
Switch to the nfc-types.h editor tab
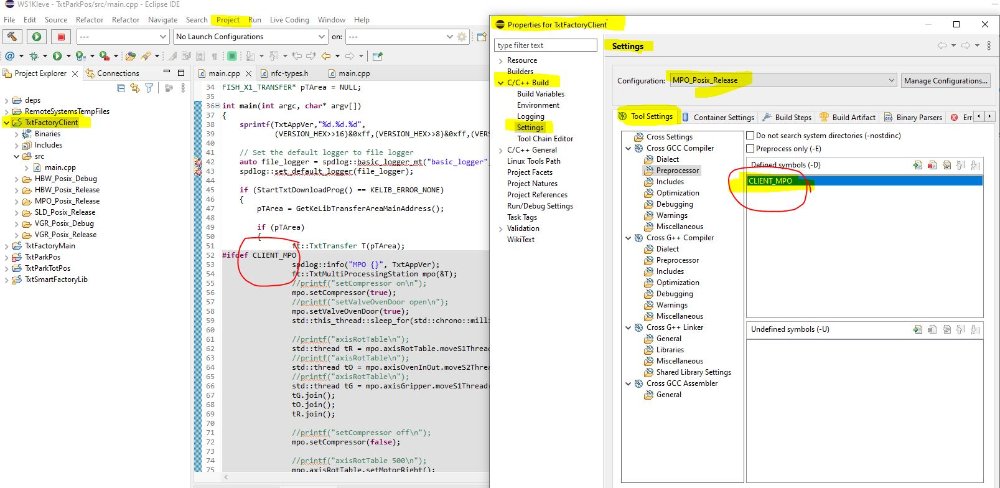click(284, 73)
